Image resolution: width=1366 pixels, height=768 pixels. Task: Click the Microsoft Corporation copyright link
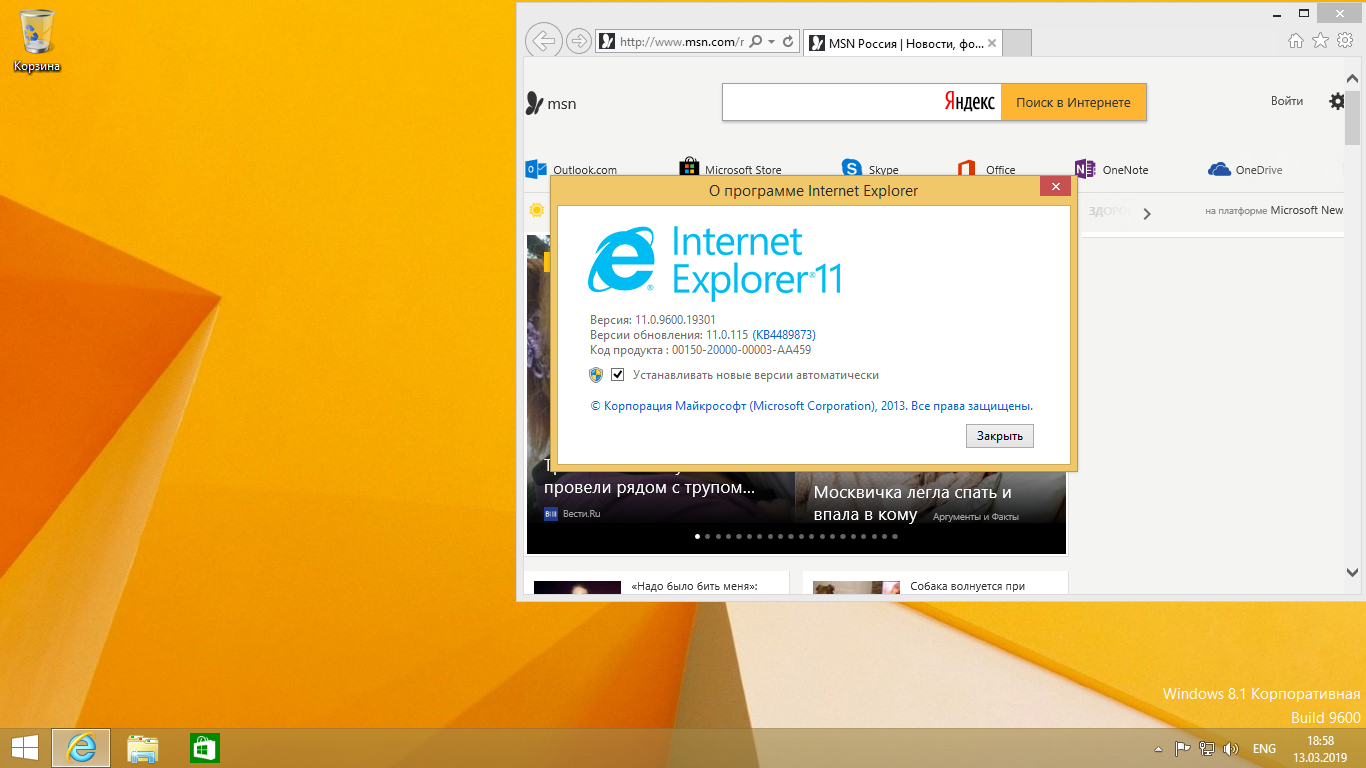[811, 406]
